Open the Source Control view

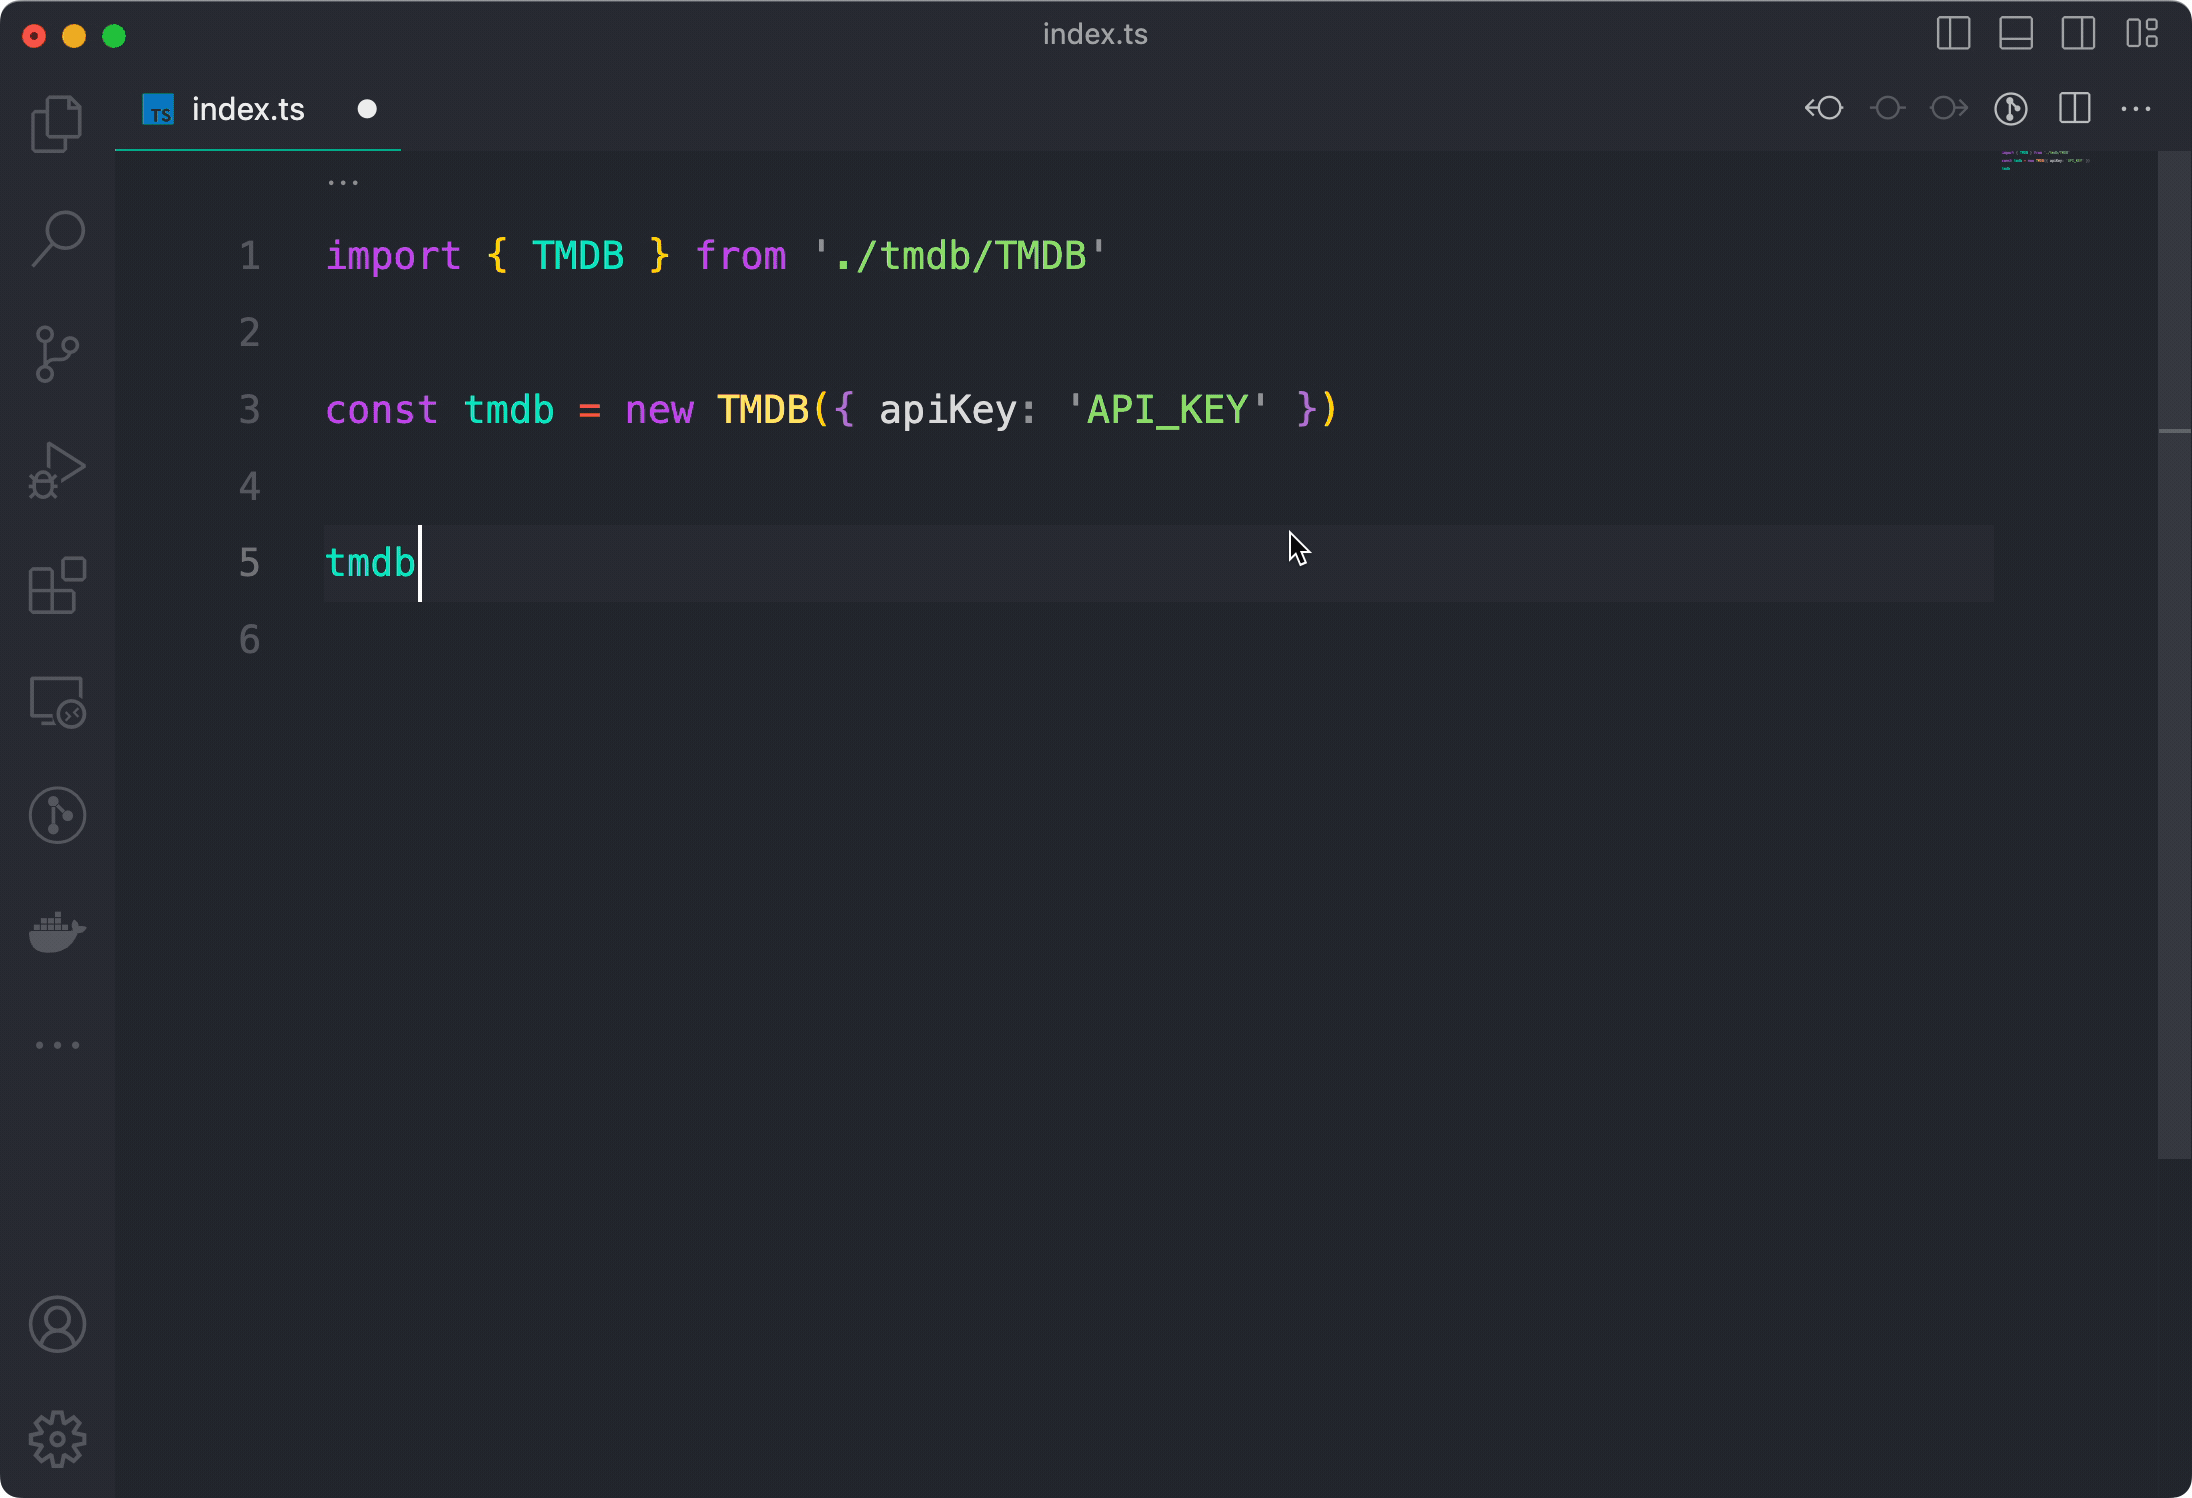click(57, 354)
